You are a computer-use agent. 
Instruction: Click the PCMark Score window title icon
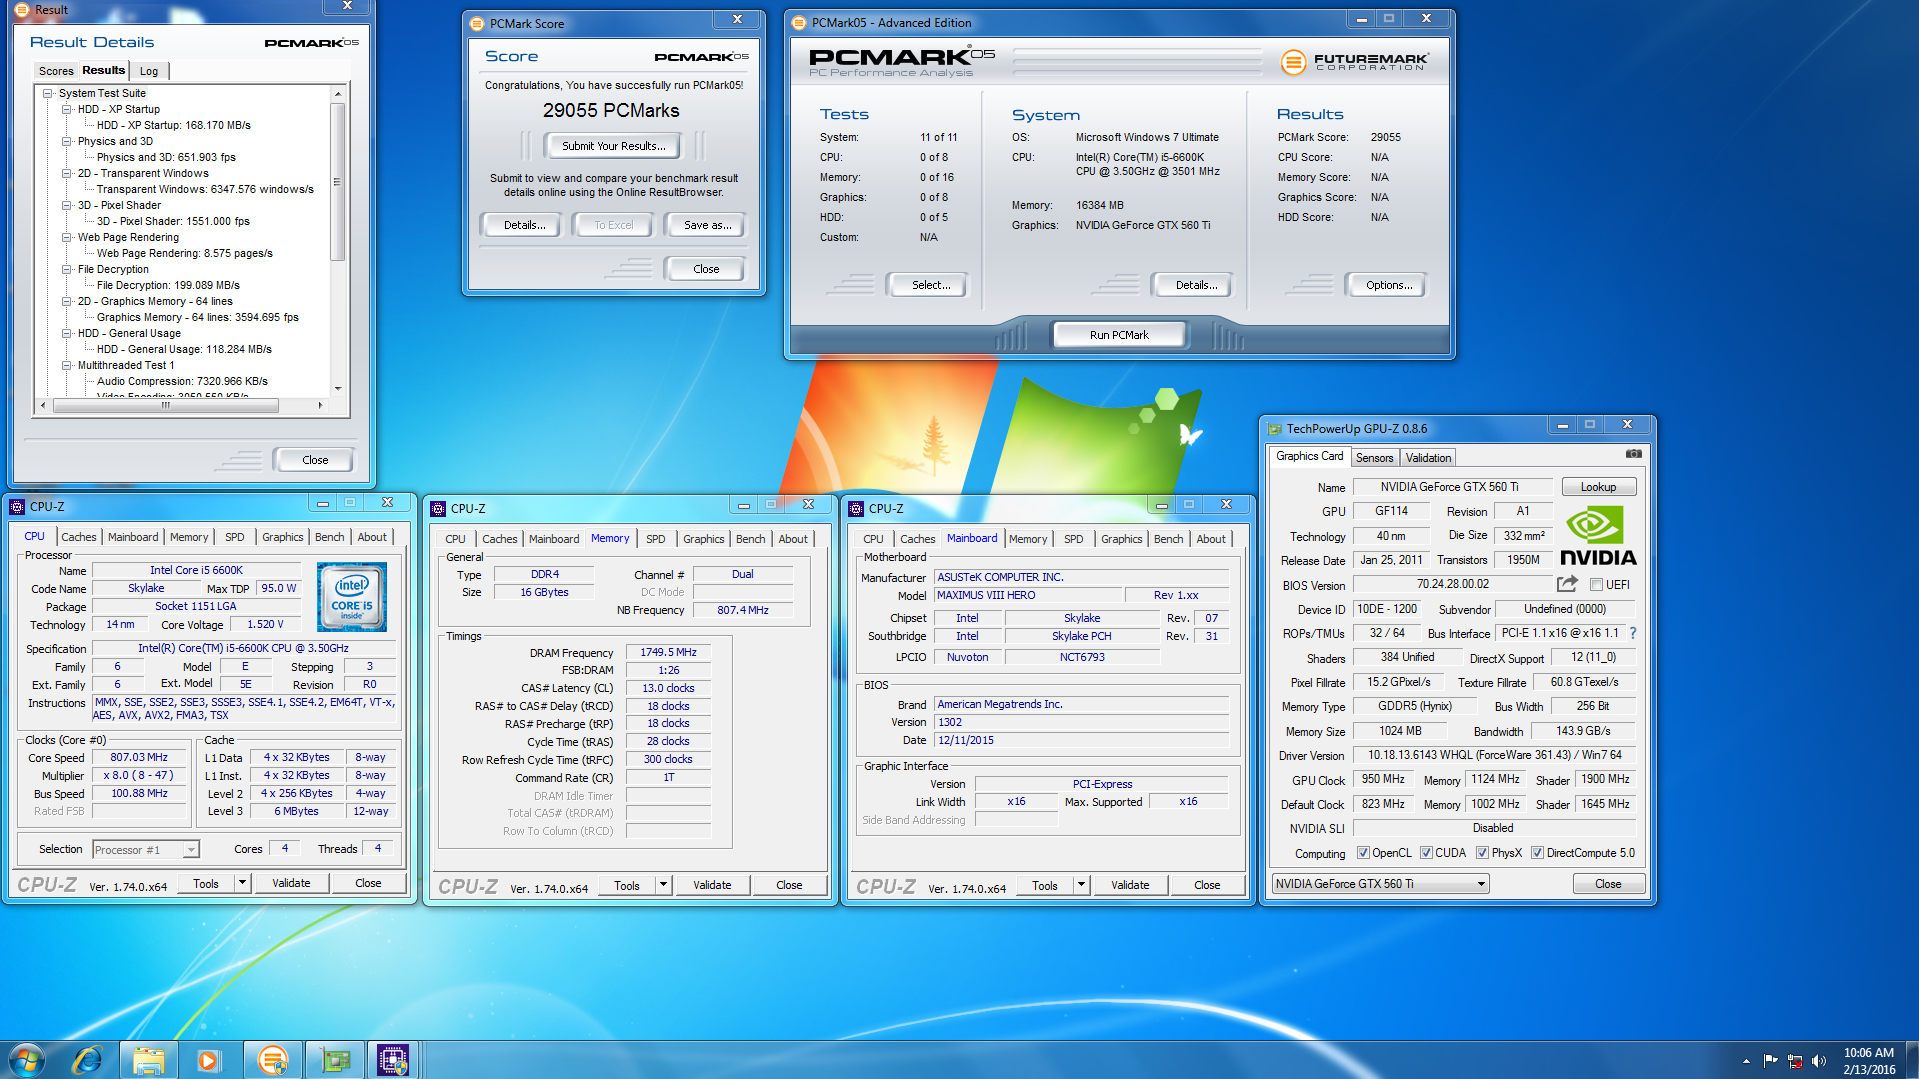coord(477,23)
